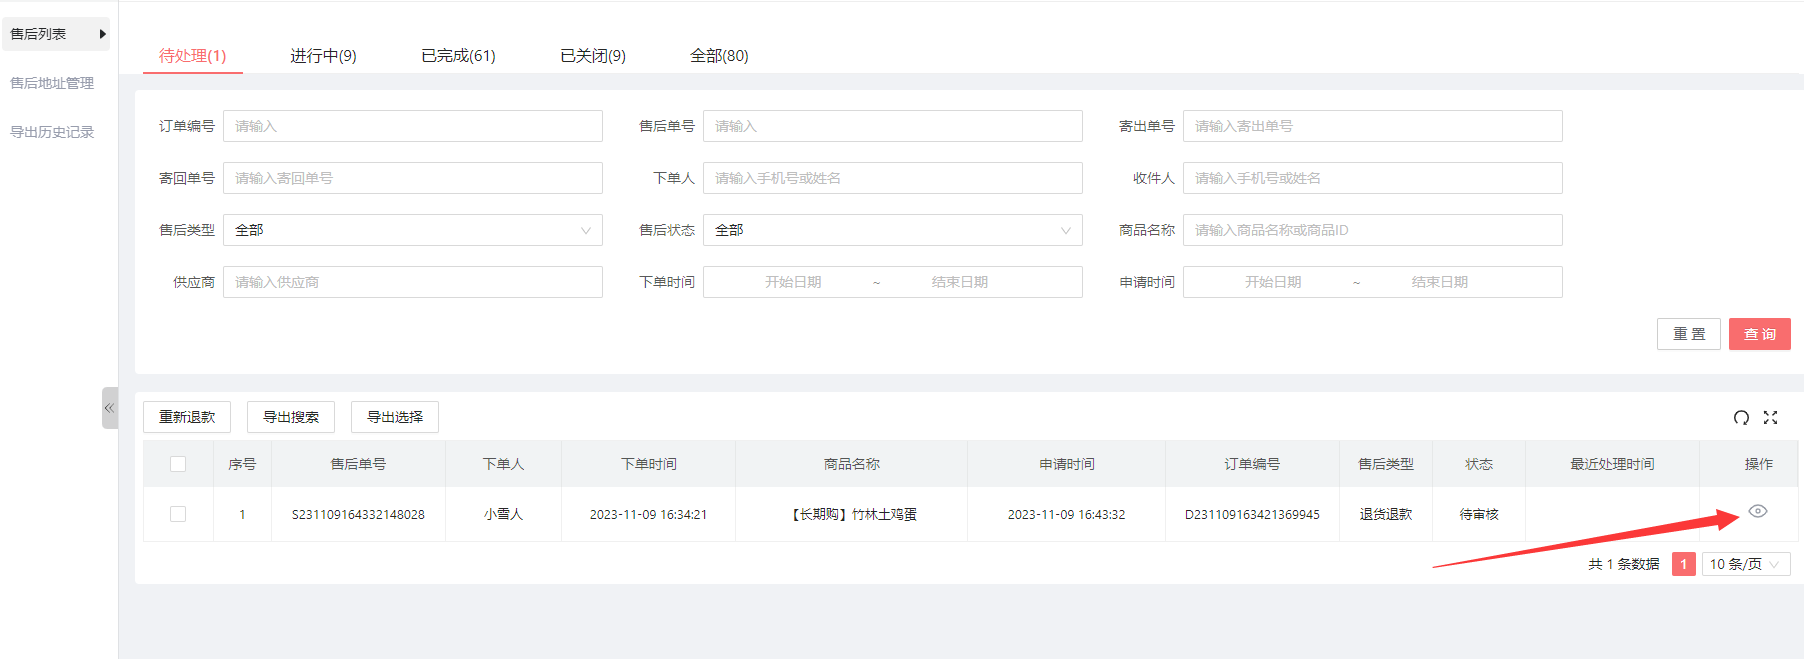This screenshot has height=659, width=1804.
Task: Check the row 1 checkbox
Action: 178,514
